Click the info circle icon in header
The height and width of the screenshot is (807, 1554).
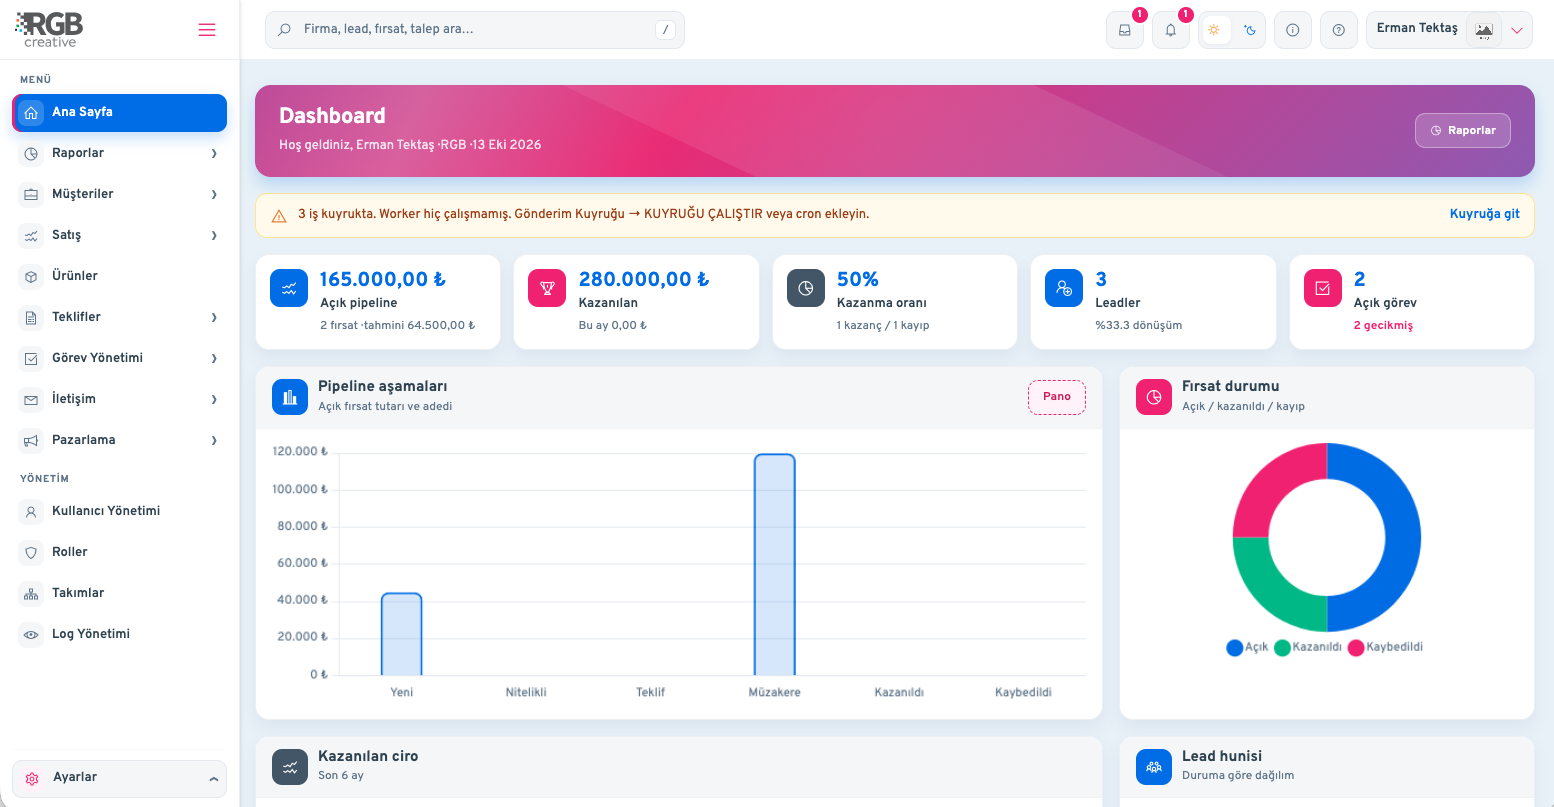(1293, 30)
